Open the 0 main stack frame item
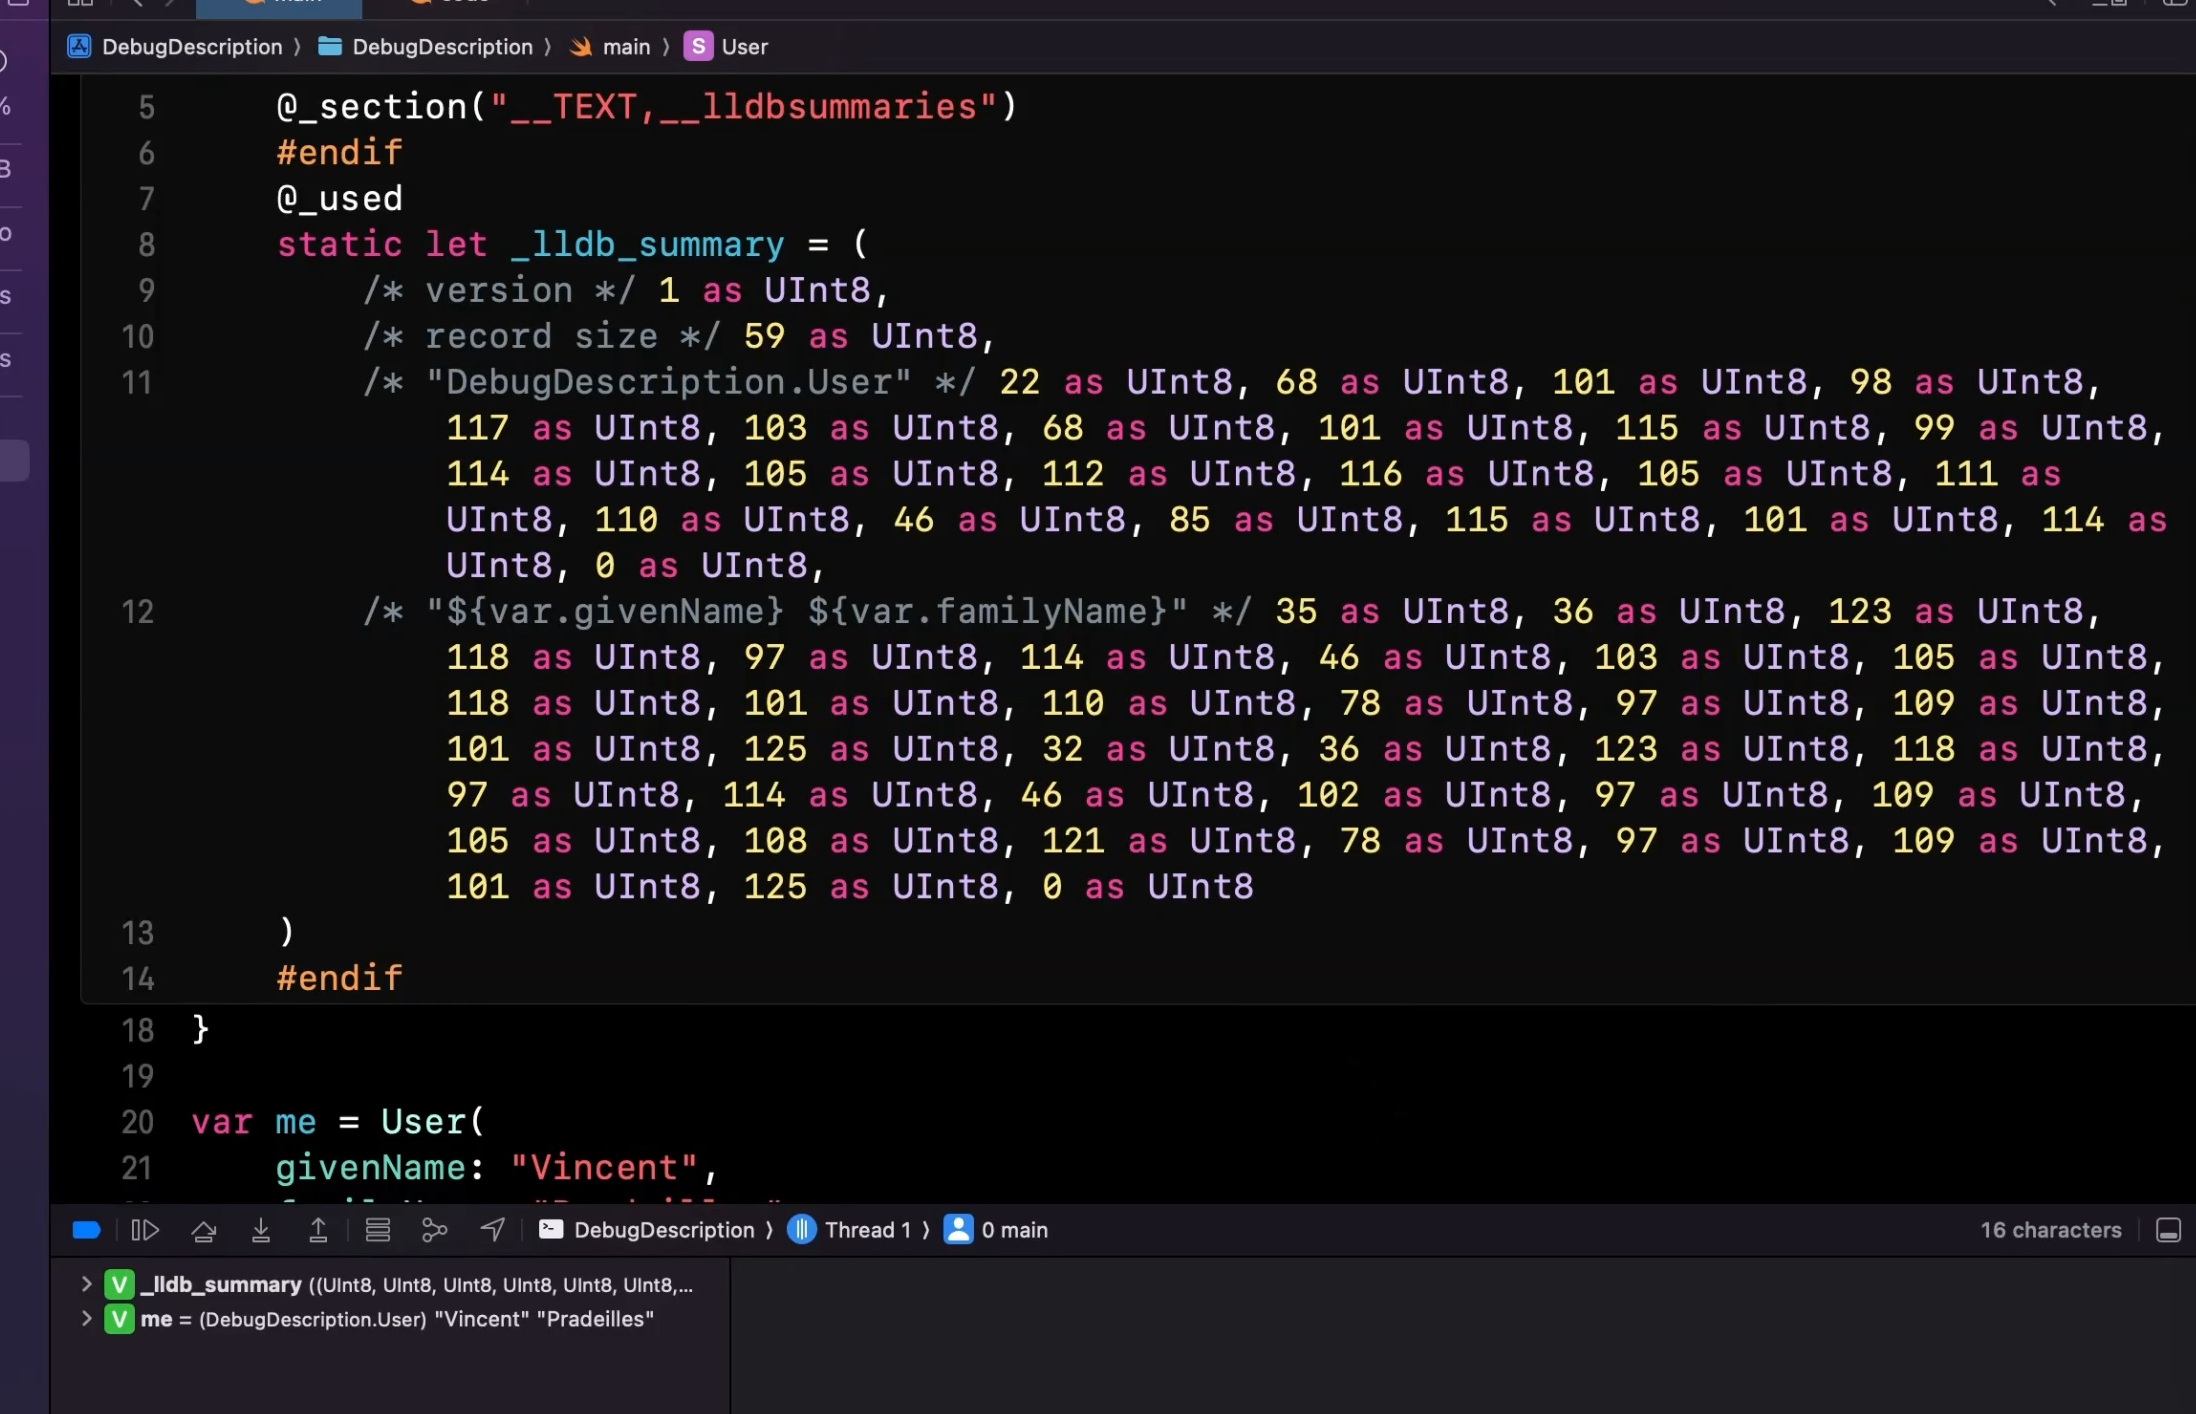The width and height of the screenshot is (2196, 1414). click(x=996, y=1230)
